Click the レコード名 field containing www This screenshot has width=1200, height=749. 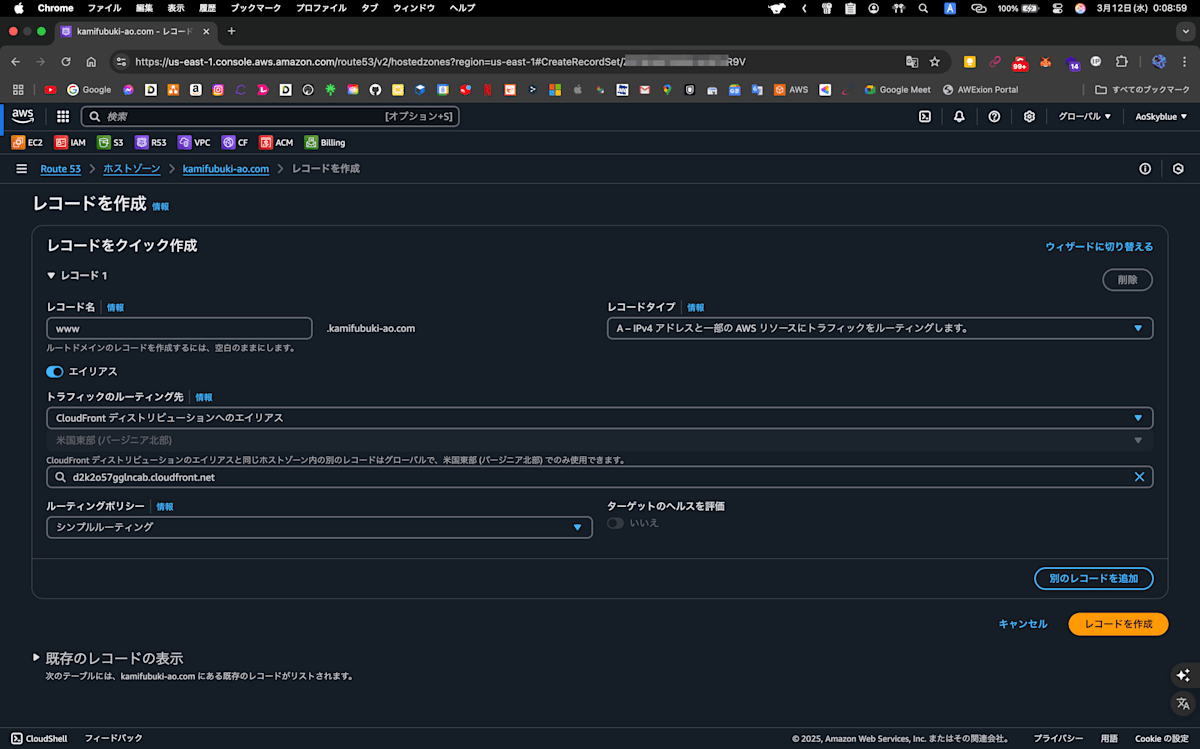[x=180, y=328]
